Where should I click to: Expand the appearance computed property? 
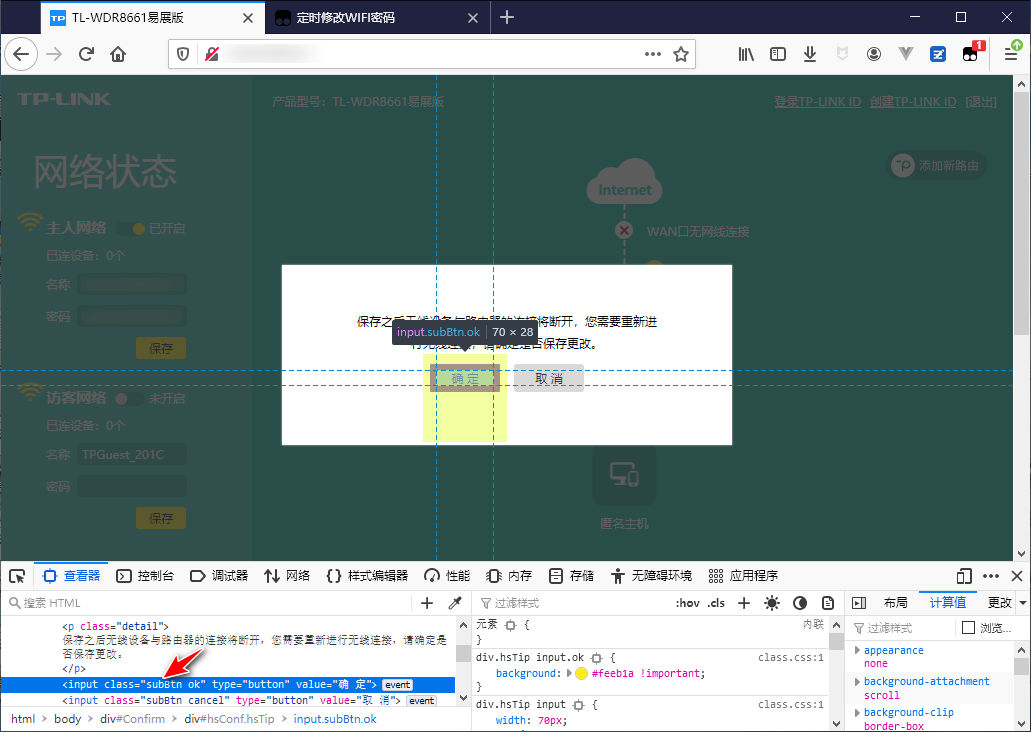857,650
